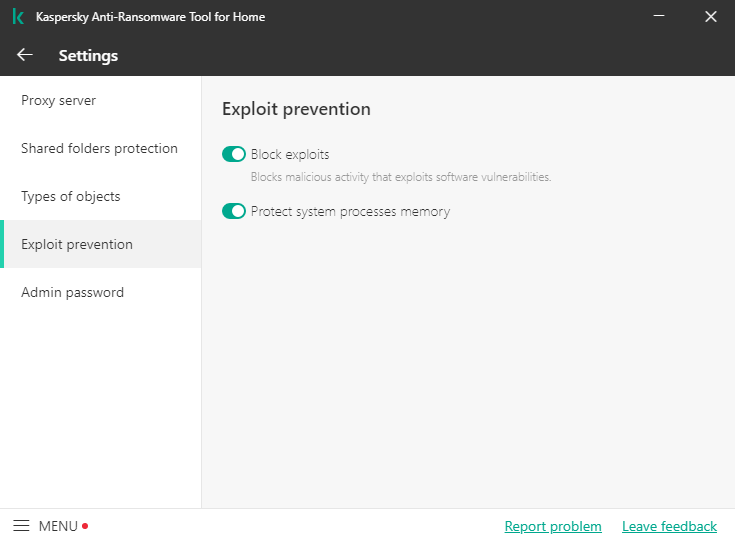Select Exploit prevention in the sidebar

(x=77, y=245)
